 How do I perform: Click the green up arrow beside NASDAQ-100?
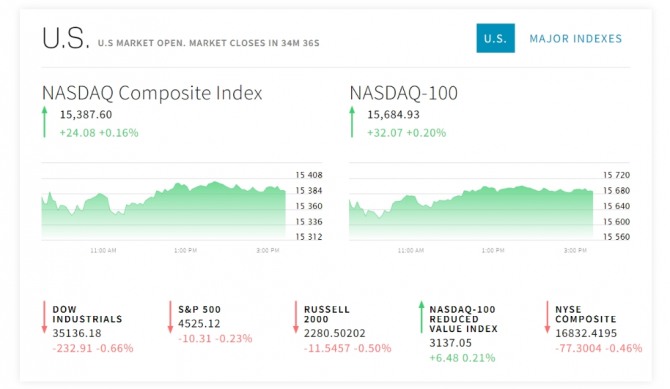pos(352,122)
